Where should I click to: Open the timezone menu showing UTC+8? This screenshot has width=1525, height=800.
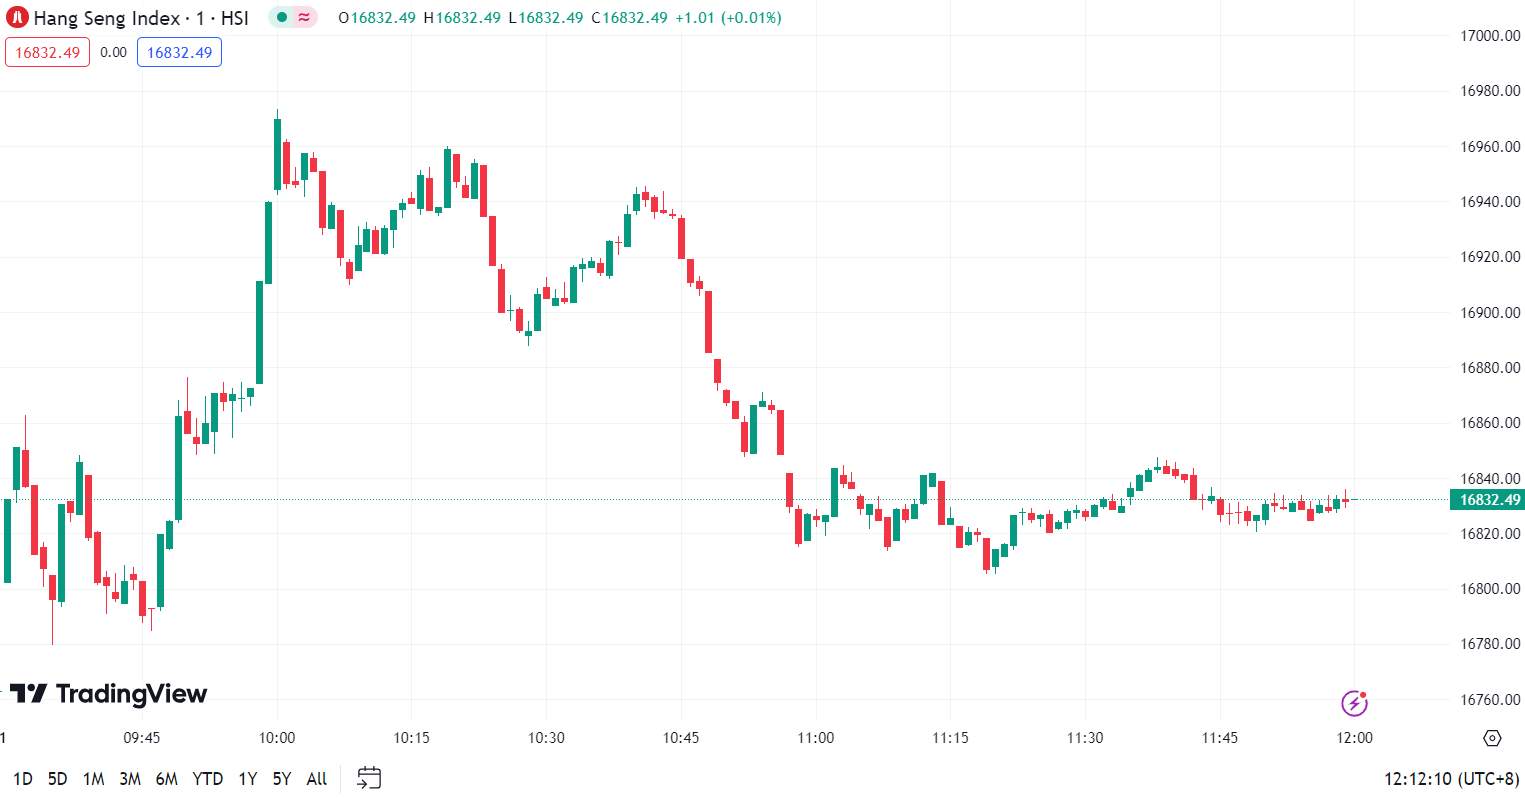1451,779
